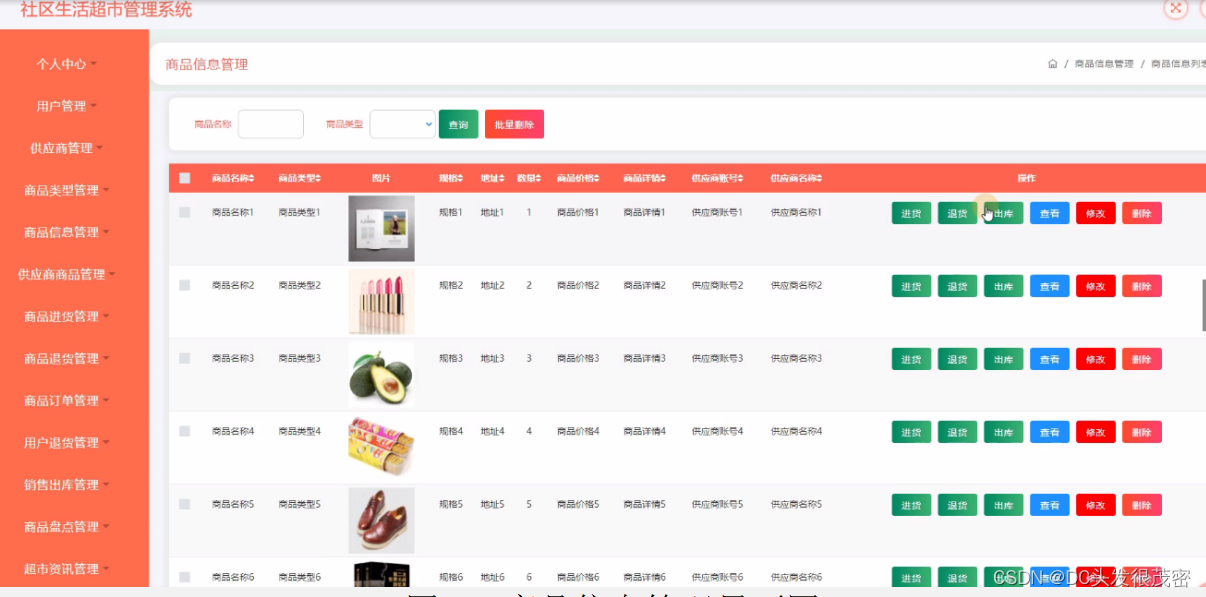This screenshot has height=597, width=1206.
Task: Toggle the select-all checkbox in table header
Action: [x=184, y=178]
